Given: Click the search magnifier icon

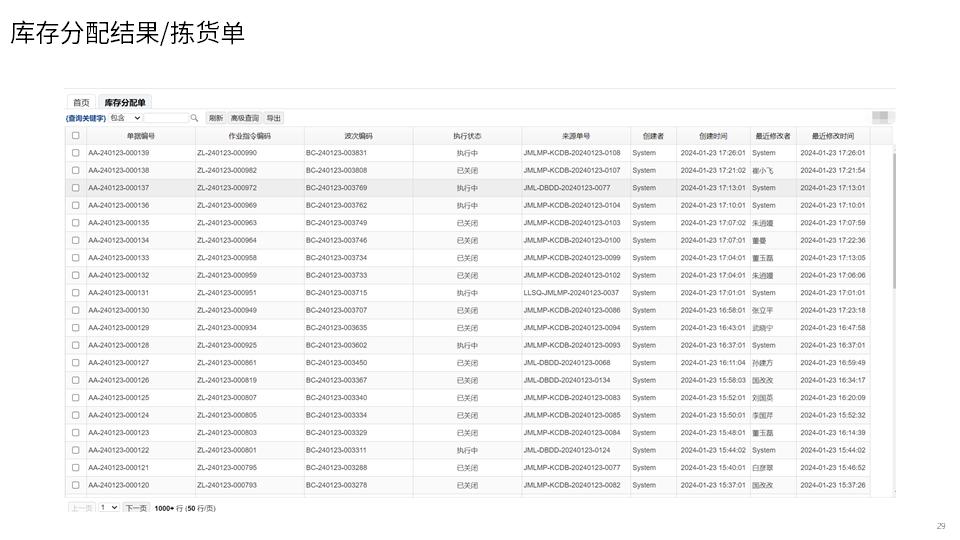Looking at the screenshot, I should [x=195, y=118].
